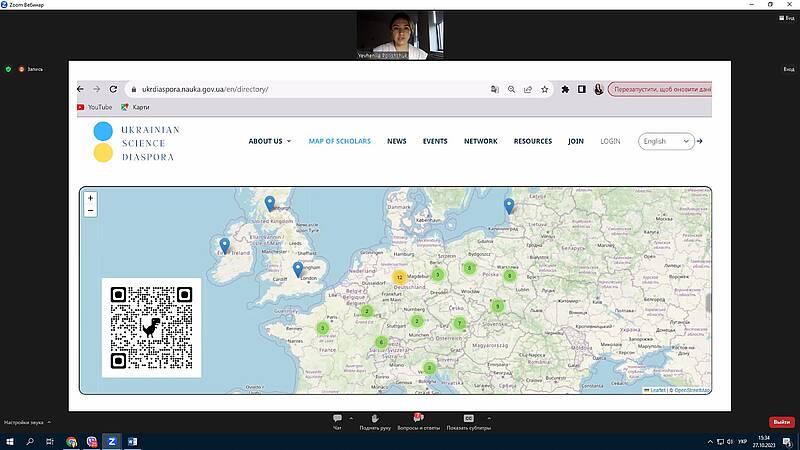Viewport: 800px width, 450px height.
Task: Click the blue map pin over Ireland
Action: pyautogui.click(x=224, y=246)
